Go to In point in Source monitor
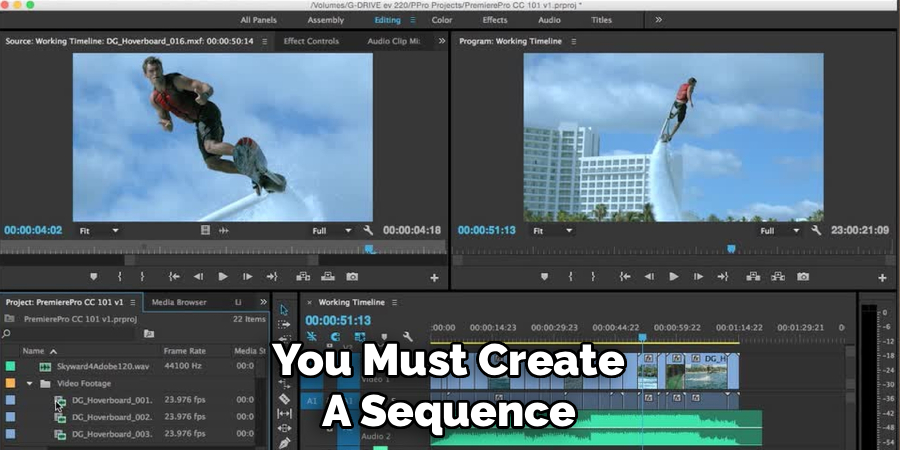 tap(174, 277)
